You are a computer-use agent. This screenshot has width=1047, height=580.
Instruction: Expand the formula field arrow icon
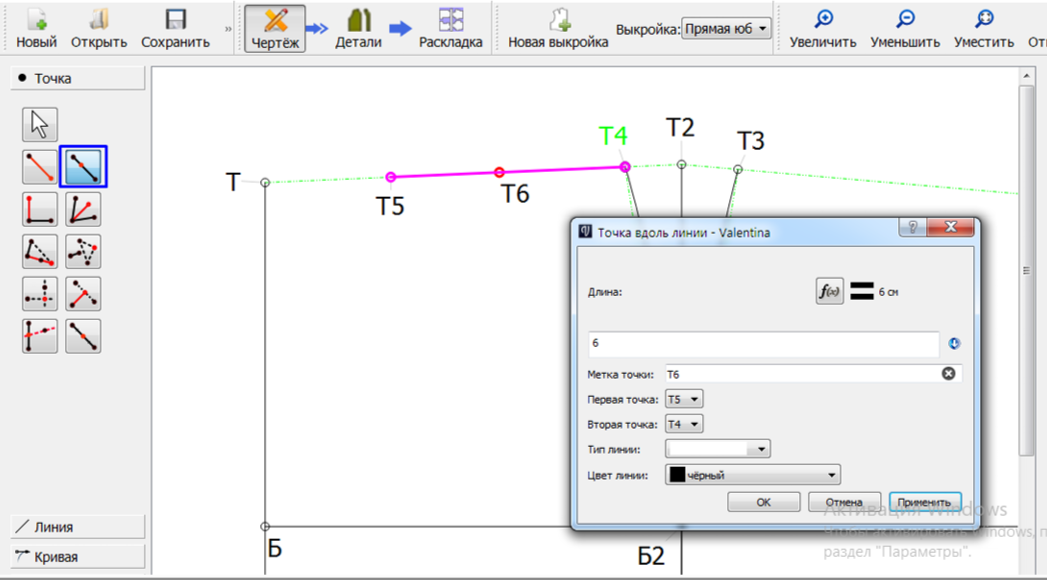pyautogui.click(x=954, y=343)
